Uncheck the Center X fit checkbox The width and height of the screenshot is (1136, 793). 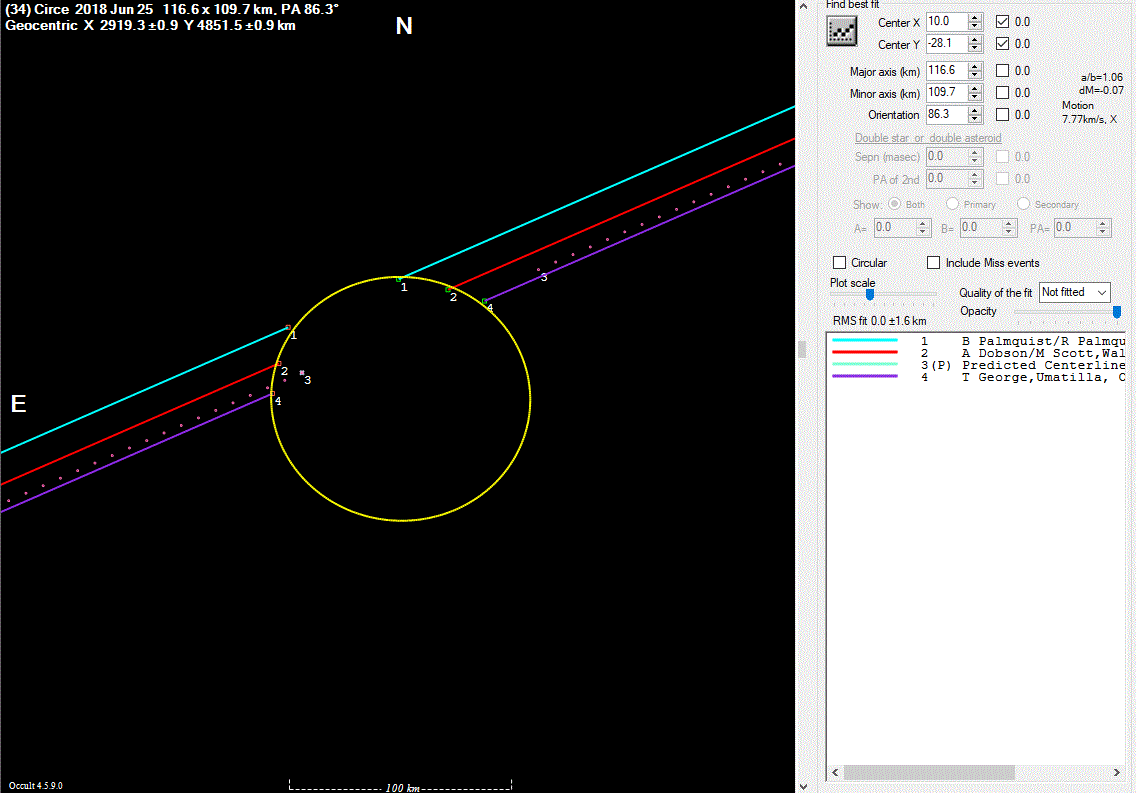click(x=1003, y=21)
